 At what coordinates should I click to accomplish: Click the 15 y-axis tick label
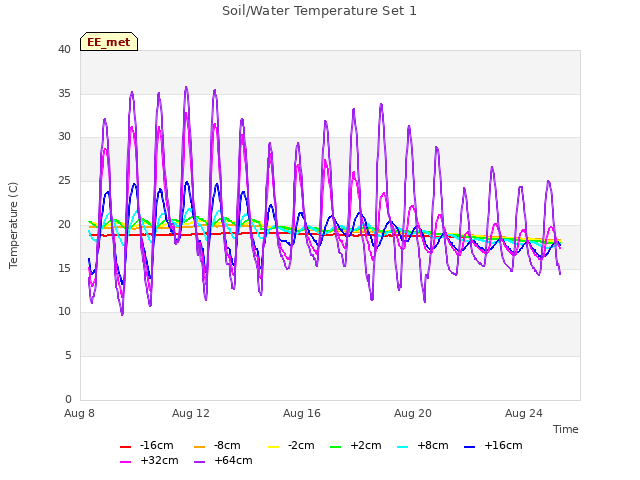coord(64,268)
